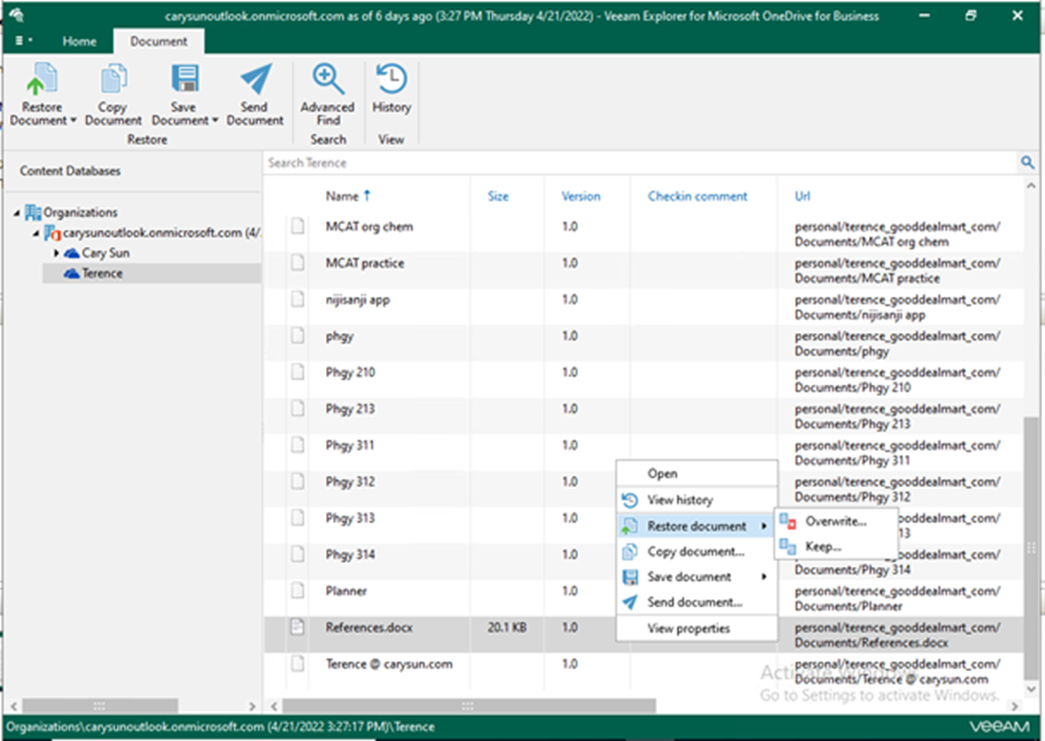
Task: Choose View properties in context menu
Action: (696, 628)
